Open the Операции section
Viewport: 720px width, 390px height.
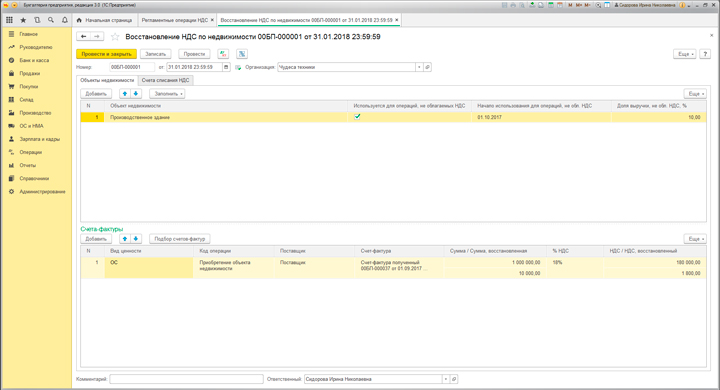pyautogui.click(x=30, y=152)
